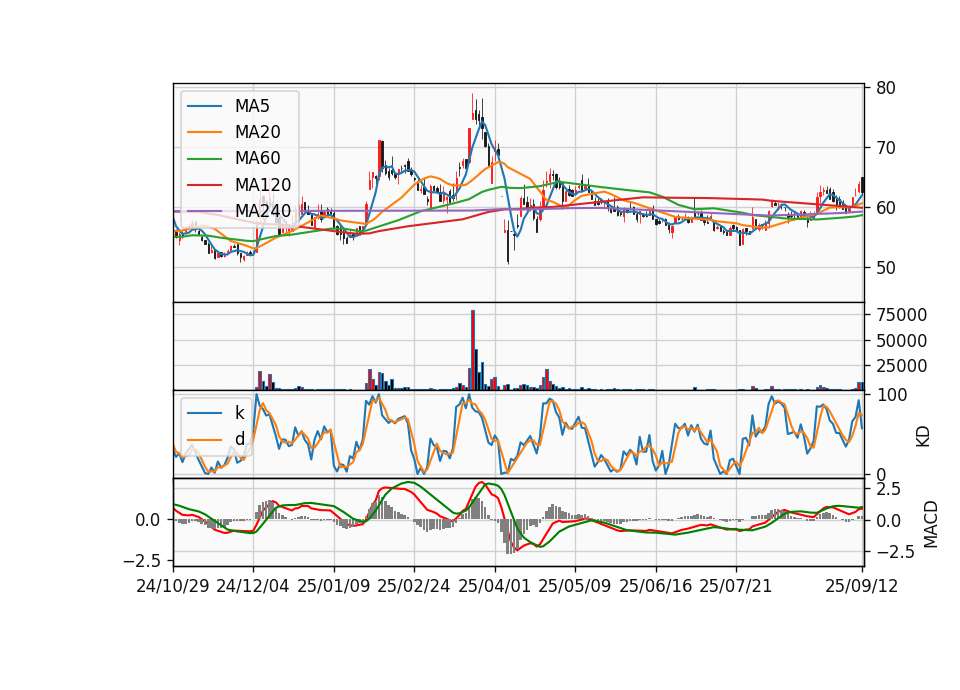This screenshot has height=690, width=960.
Task: Click the lowest candlestick wick near 51
Action: (x=508, y=243)
